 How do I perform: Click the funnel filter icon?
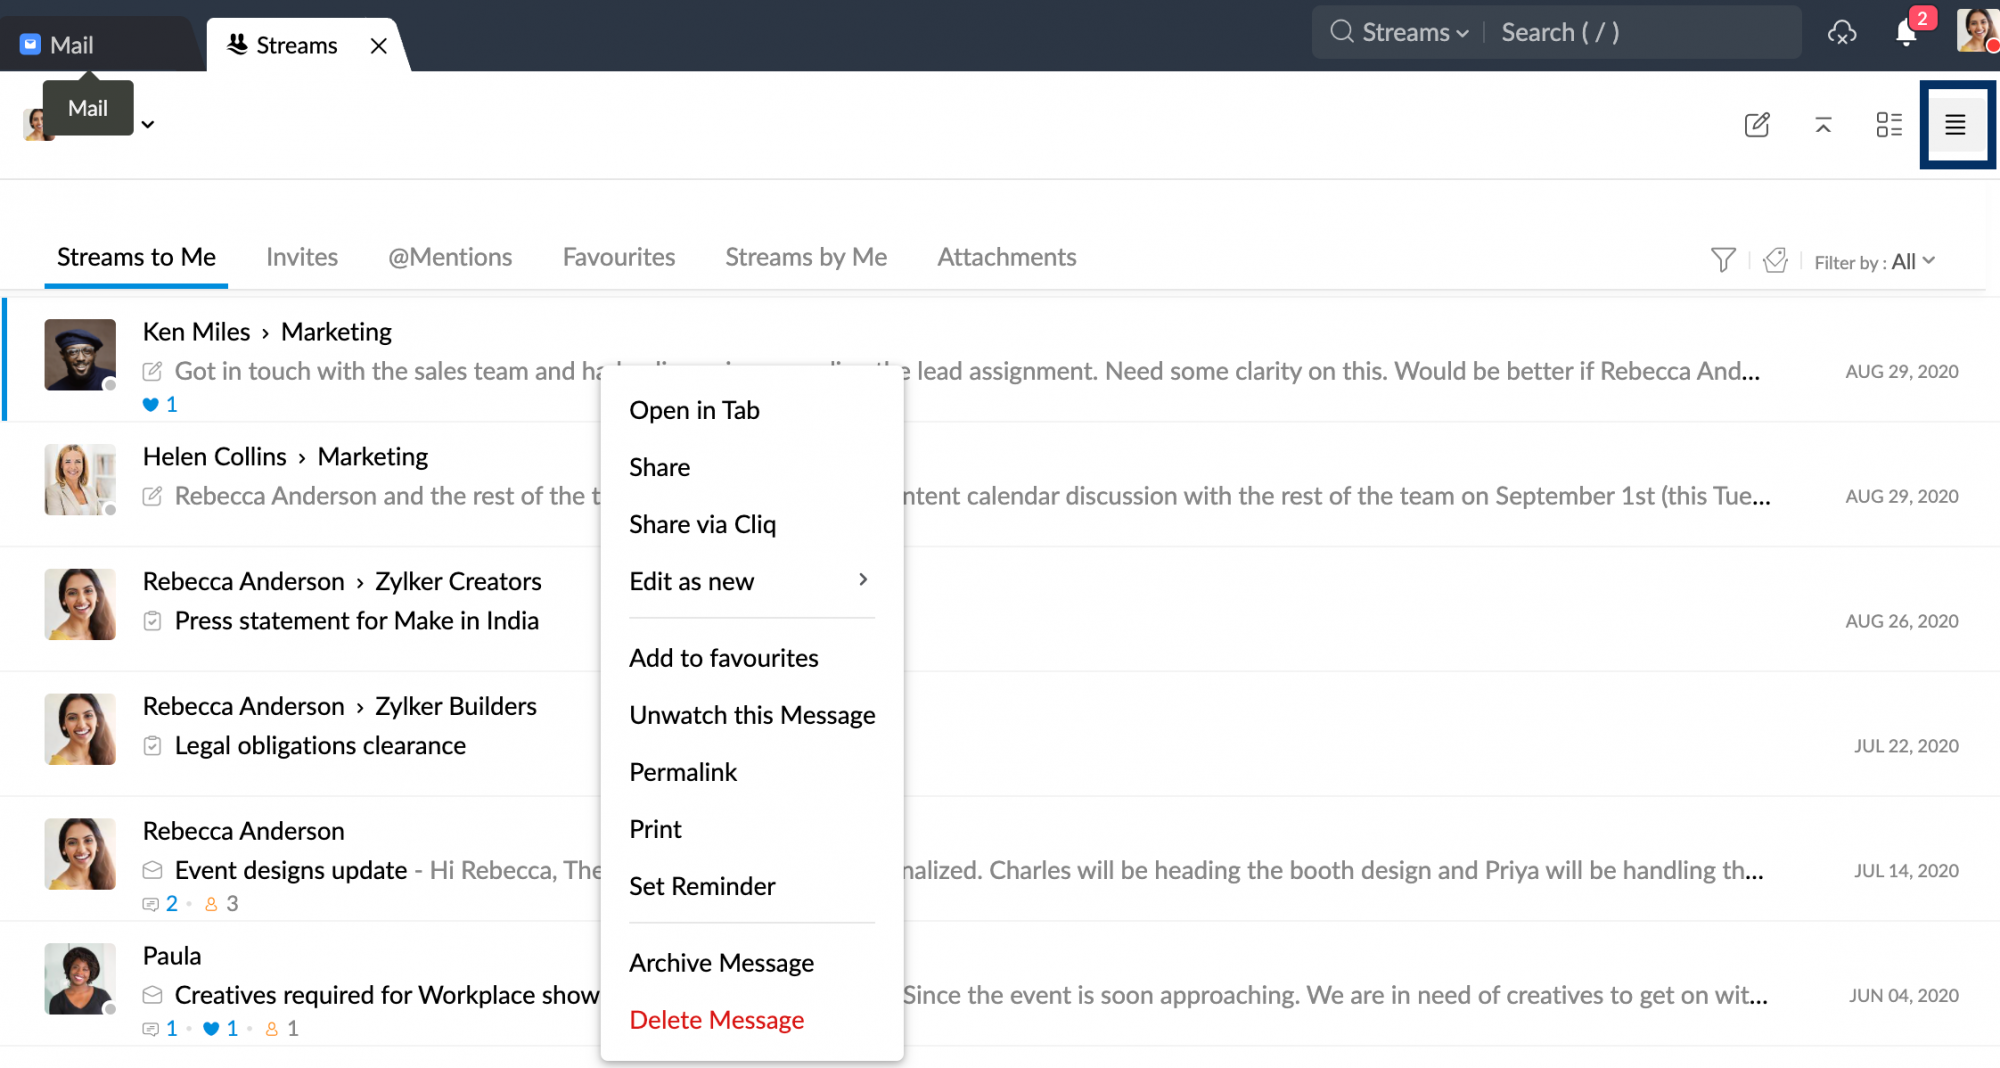1723,261
